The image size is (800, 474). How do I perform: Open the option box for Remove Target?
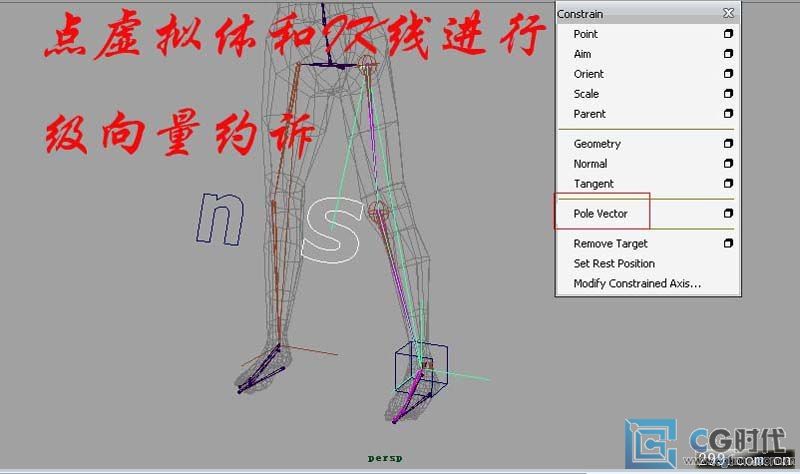728,243
